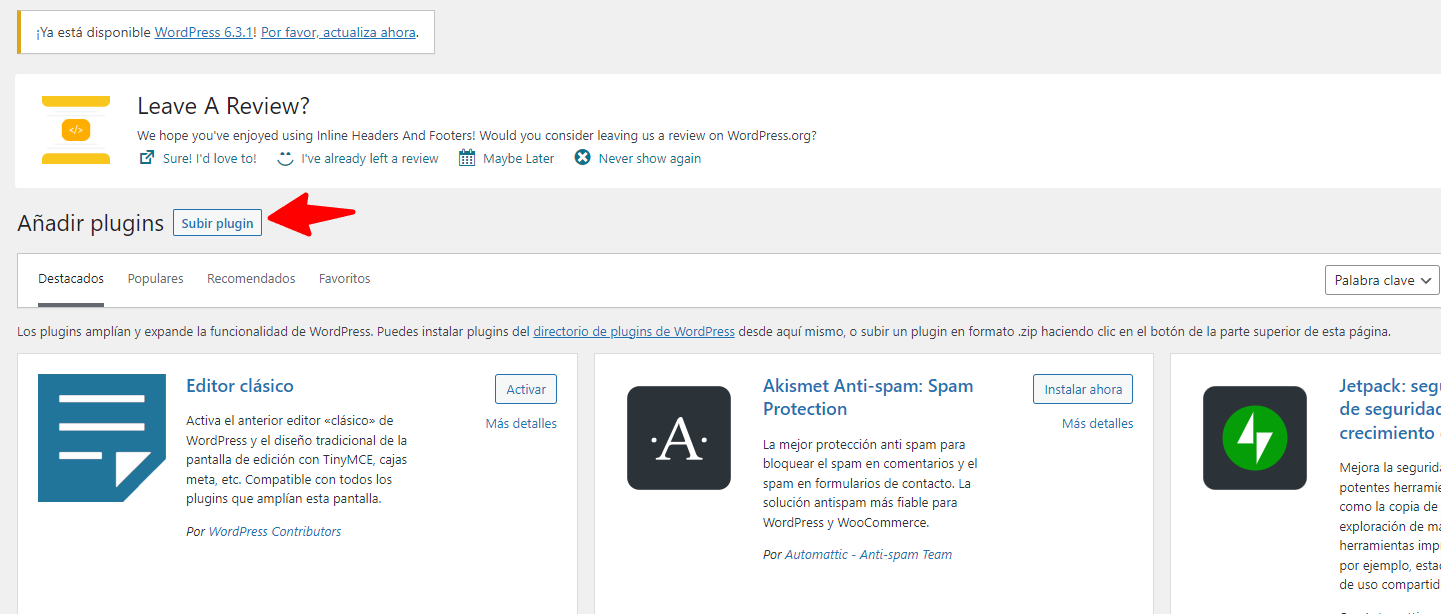Viewport: 1441px width, 614px height.
Task: Click the Jetpack plugin icon
Action: (1255, 438)
